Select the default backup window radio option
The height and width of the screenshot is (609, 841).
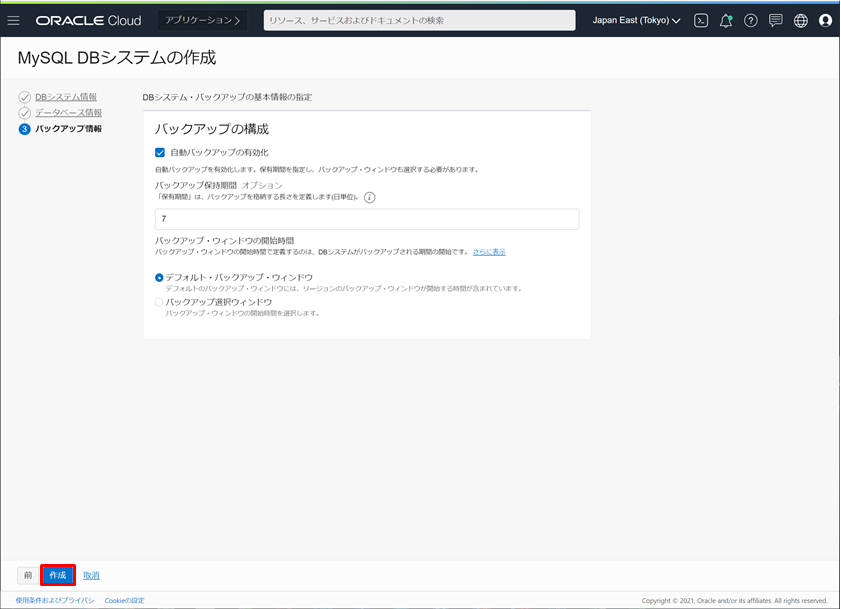(x=159, y=277)
